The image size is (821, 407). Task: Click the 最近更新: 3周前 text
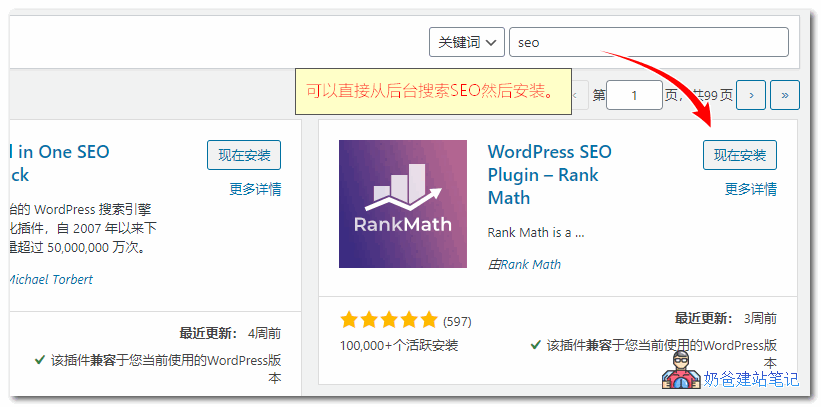coord(726,318)
